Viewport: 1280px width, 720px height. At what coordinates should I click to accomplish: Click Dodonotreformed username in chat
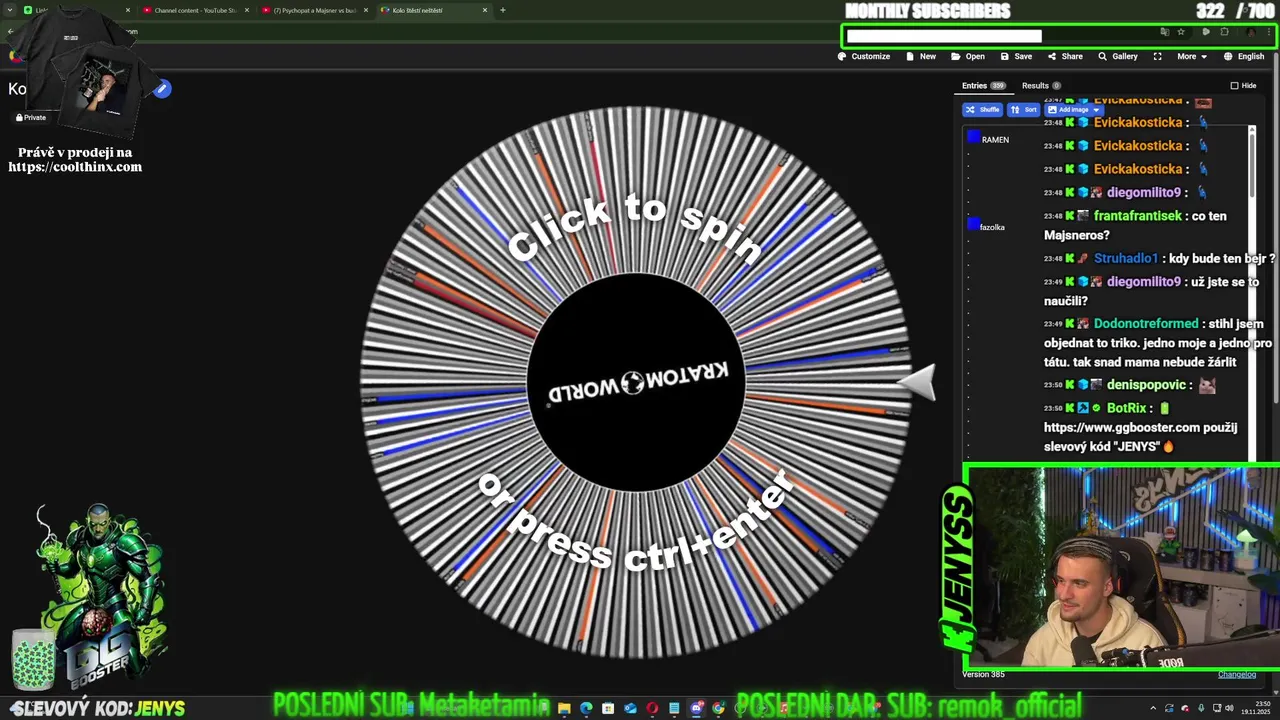tap(1146, 324)
